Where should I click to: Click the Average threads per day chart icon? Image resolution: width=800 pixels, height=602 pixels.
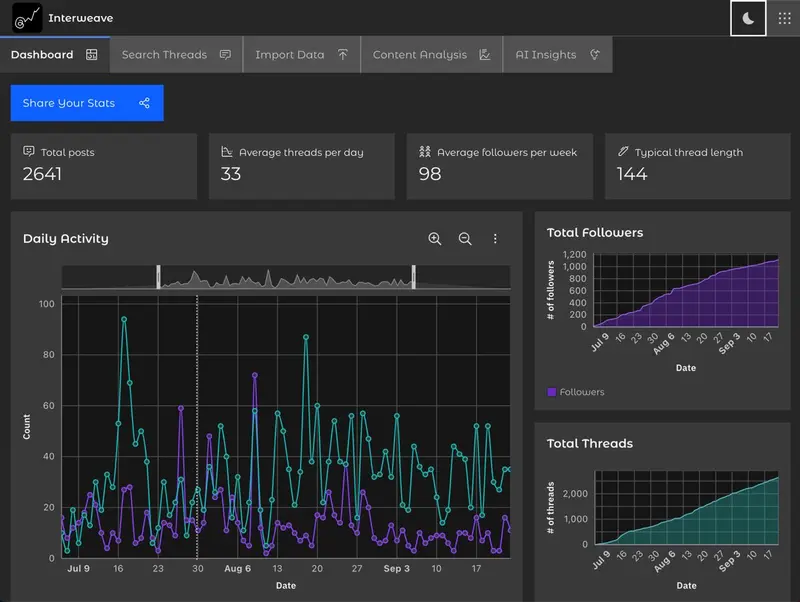(x=227, y=152)
